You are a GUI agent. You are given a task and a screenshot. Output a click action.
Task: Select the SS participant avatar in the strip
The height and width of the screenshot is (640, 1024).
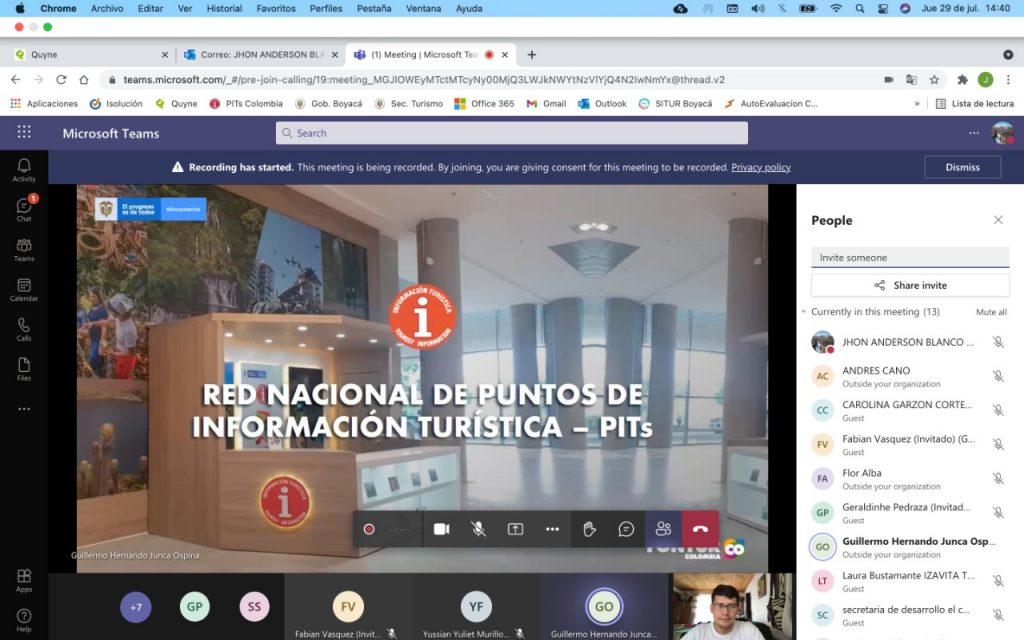click(254, 607)
